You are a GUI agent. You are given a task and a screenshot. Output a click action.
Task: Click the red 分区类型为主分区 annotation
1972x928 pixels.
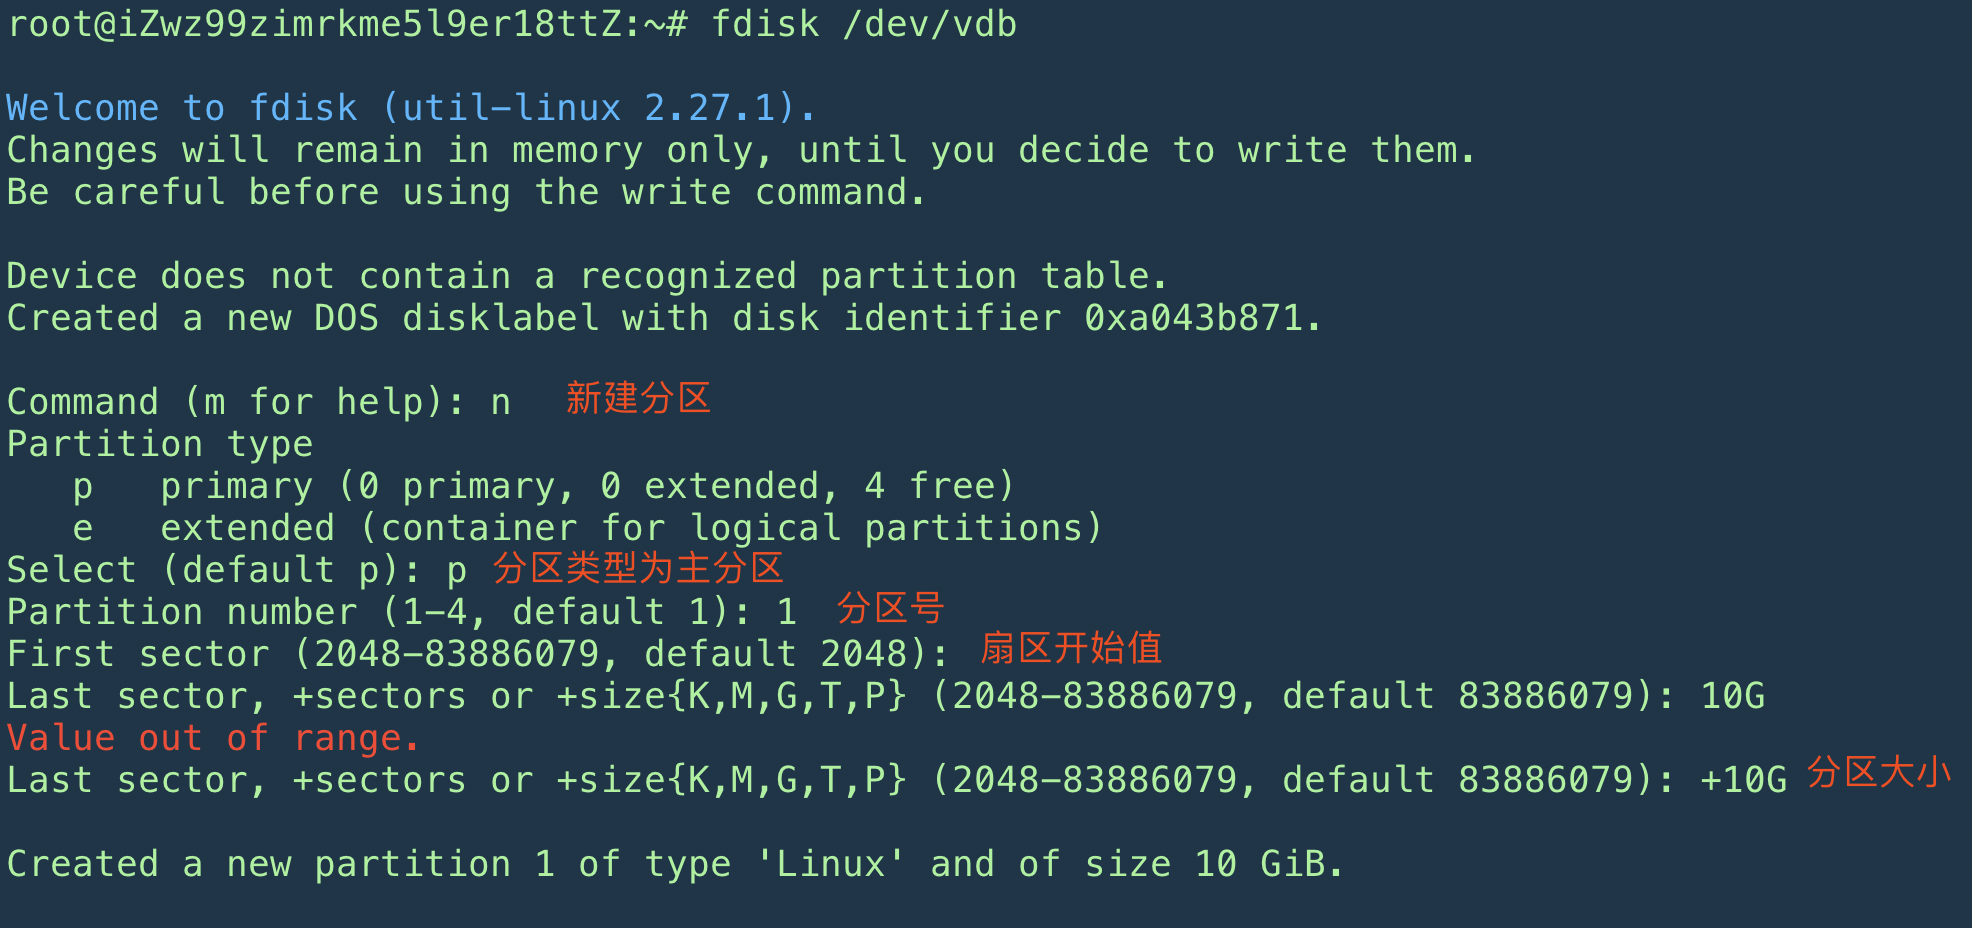[x=638, y=568]
